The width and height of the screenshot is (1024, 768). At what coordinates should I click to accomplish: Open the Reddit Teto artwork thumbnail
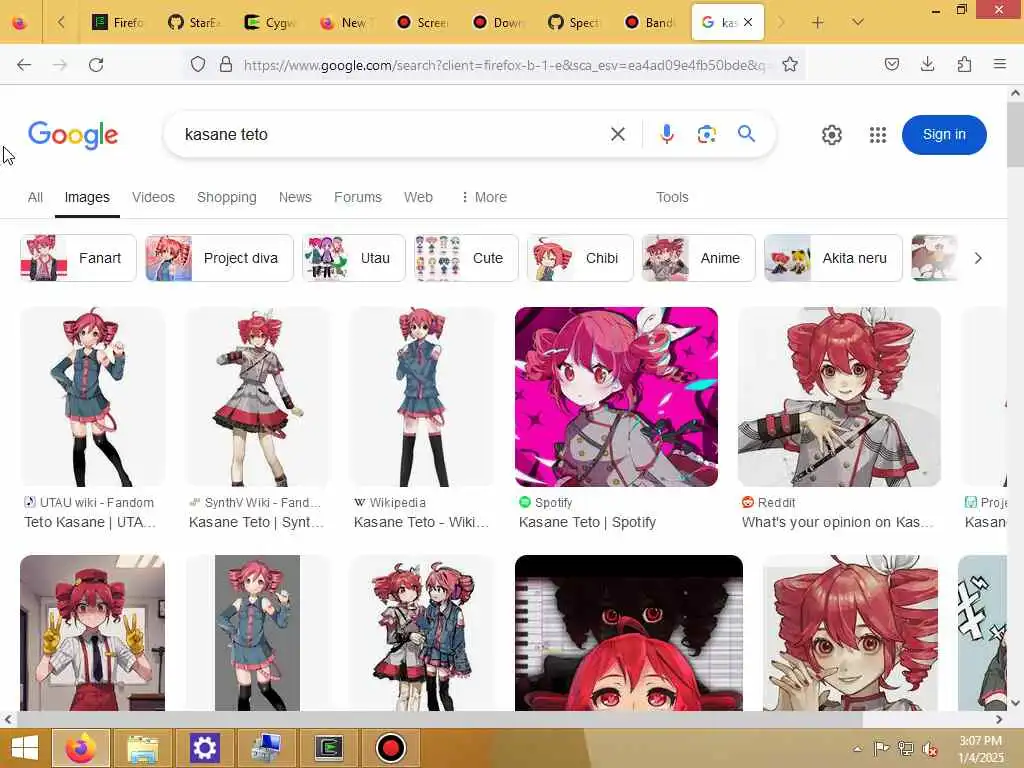[x=839, y=396]
